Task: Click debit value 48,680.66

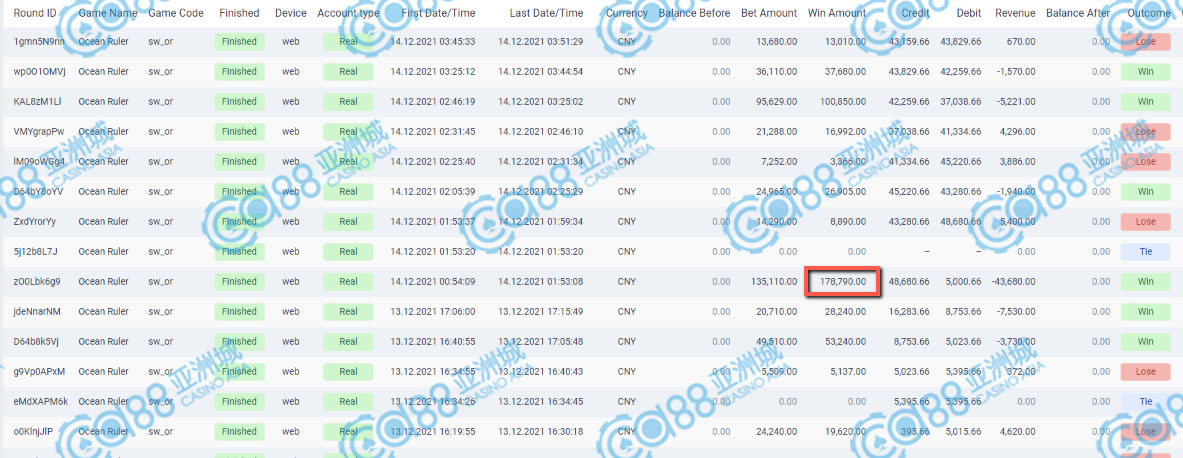Action: [x=960, y=221]
